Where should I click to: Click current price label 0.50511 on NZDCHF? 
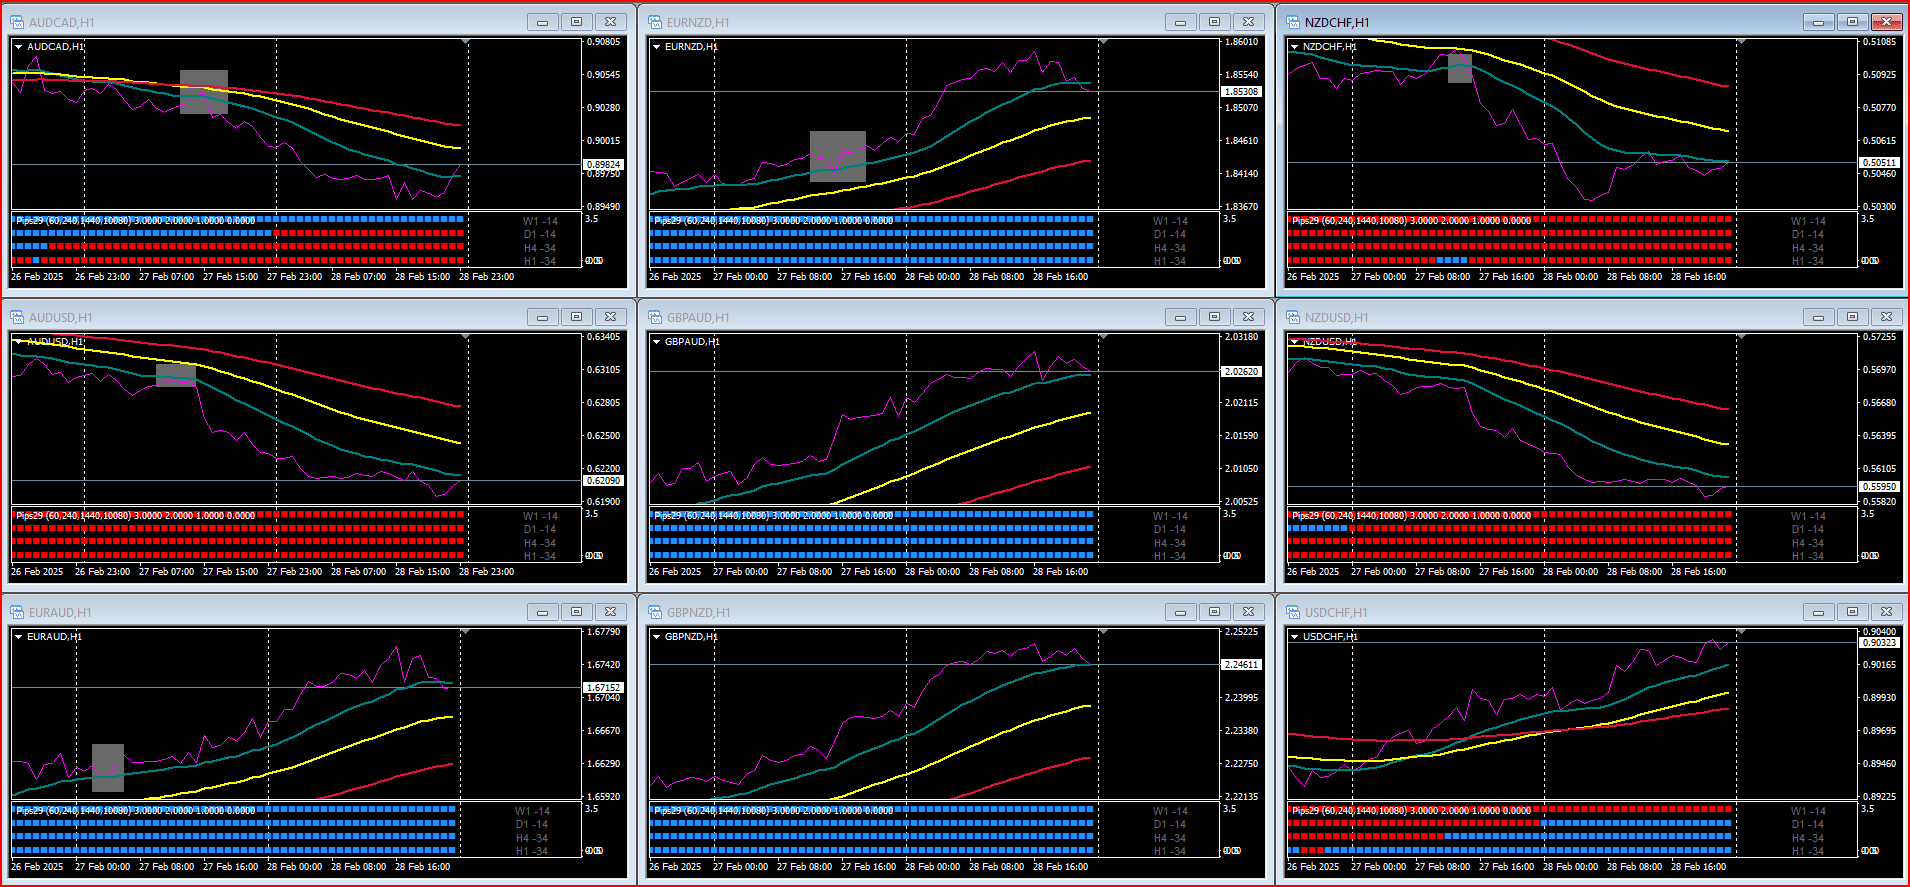click(x=1879, y=163)
